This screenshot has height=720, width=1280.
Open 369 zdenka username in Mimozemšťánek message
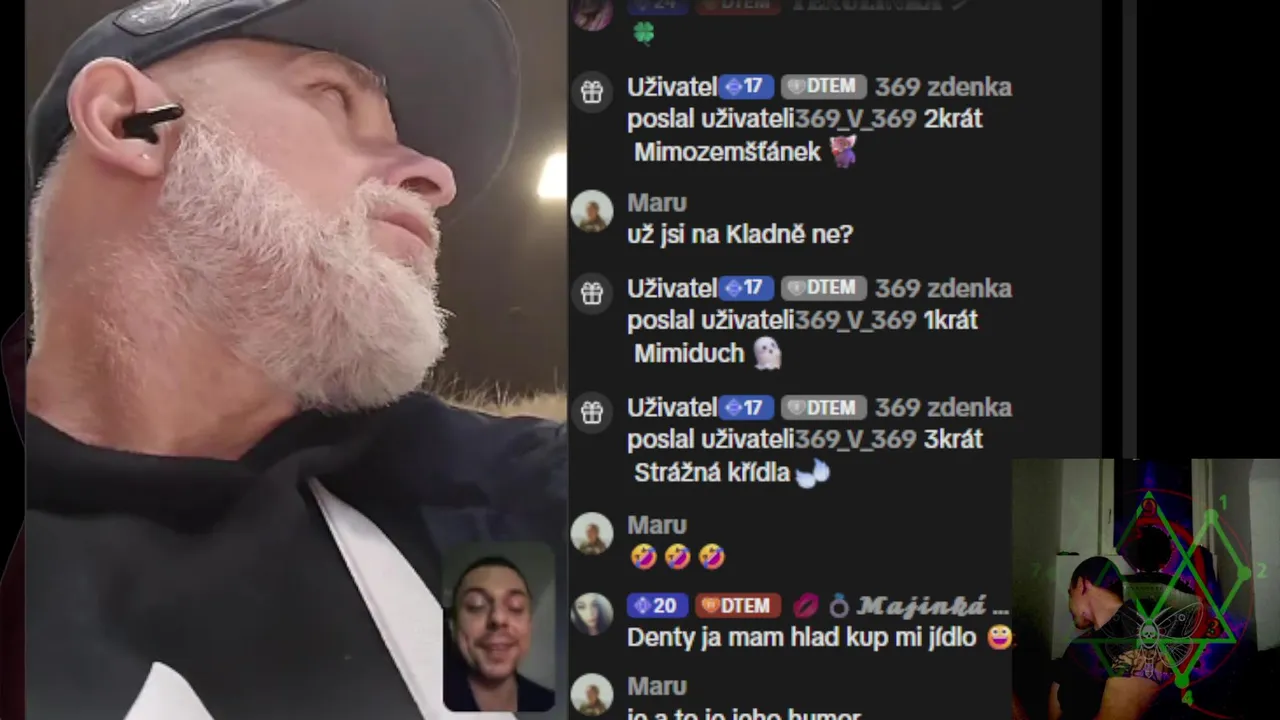pyautogui.click(x=943, y=87)
